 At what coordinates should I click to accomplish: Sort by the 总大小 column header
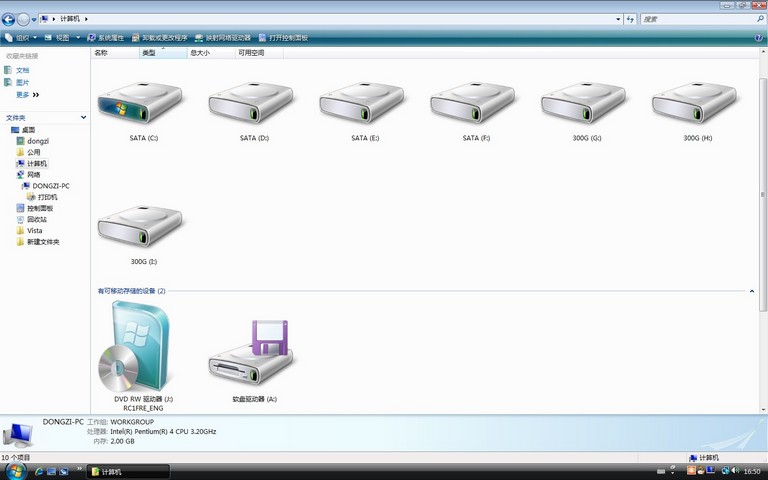click(211, 53)
